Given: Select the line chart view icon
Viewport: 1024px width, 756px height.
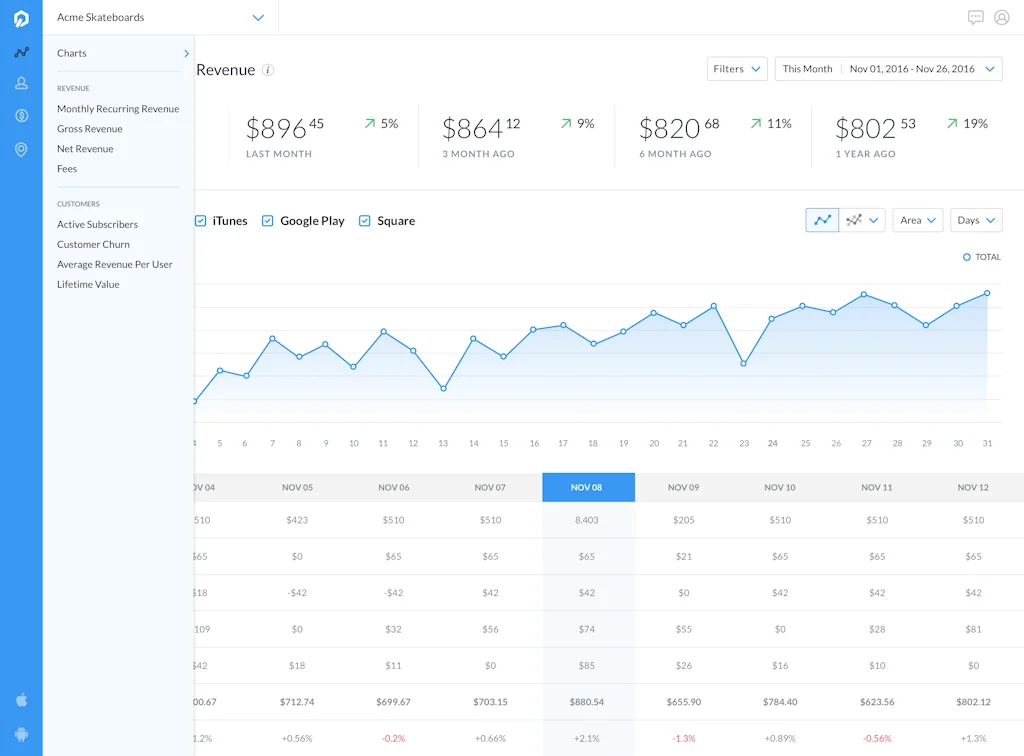Looking at the screenshot, I should [x=822, y=220].
